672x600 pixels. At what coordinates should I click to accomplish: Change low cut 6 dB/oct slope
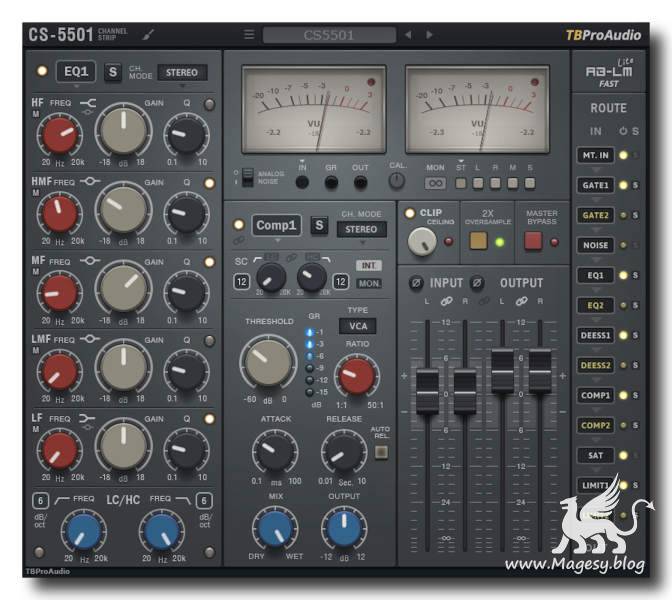(41, 501)
